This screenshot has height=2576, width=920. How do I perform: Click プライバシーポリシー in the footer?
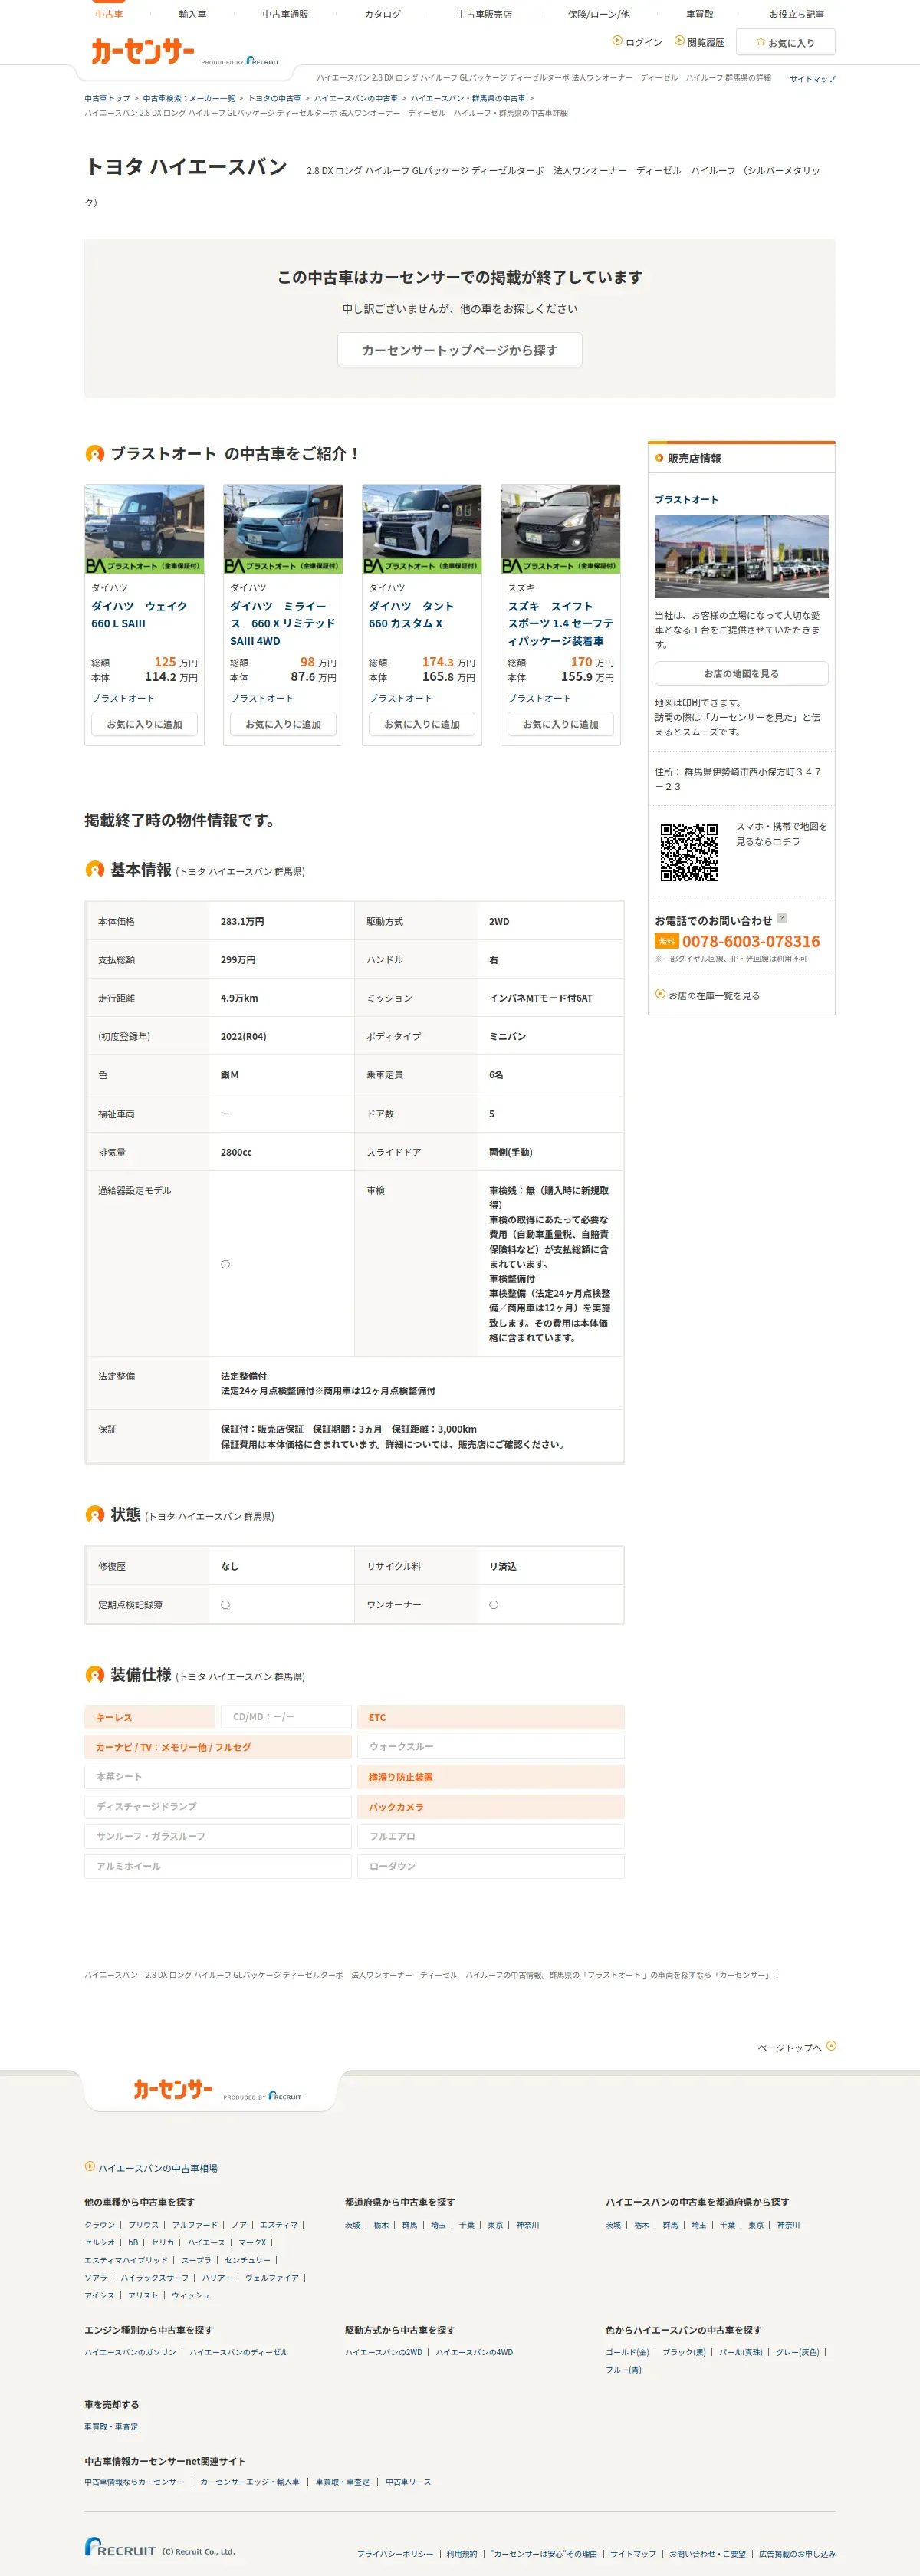coord(396,2553)
